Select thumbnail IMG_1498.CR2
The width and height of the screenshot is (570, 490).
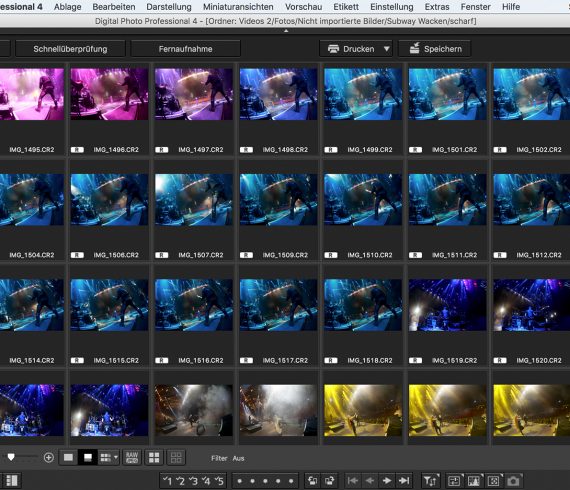point(278,94)
